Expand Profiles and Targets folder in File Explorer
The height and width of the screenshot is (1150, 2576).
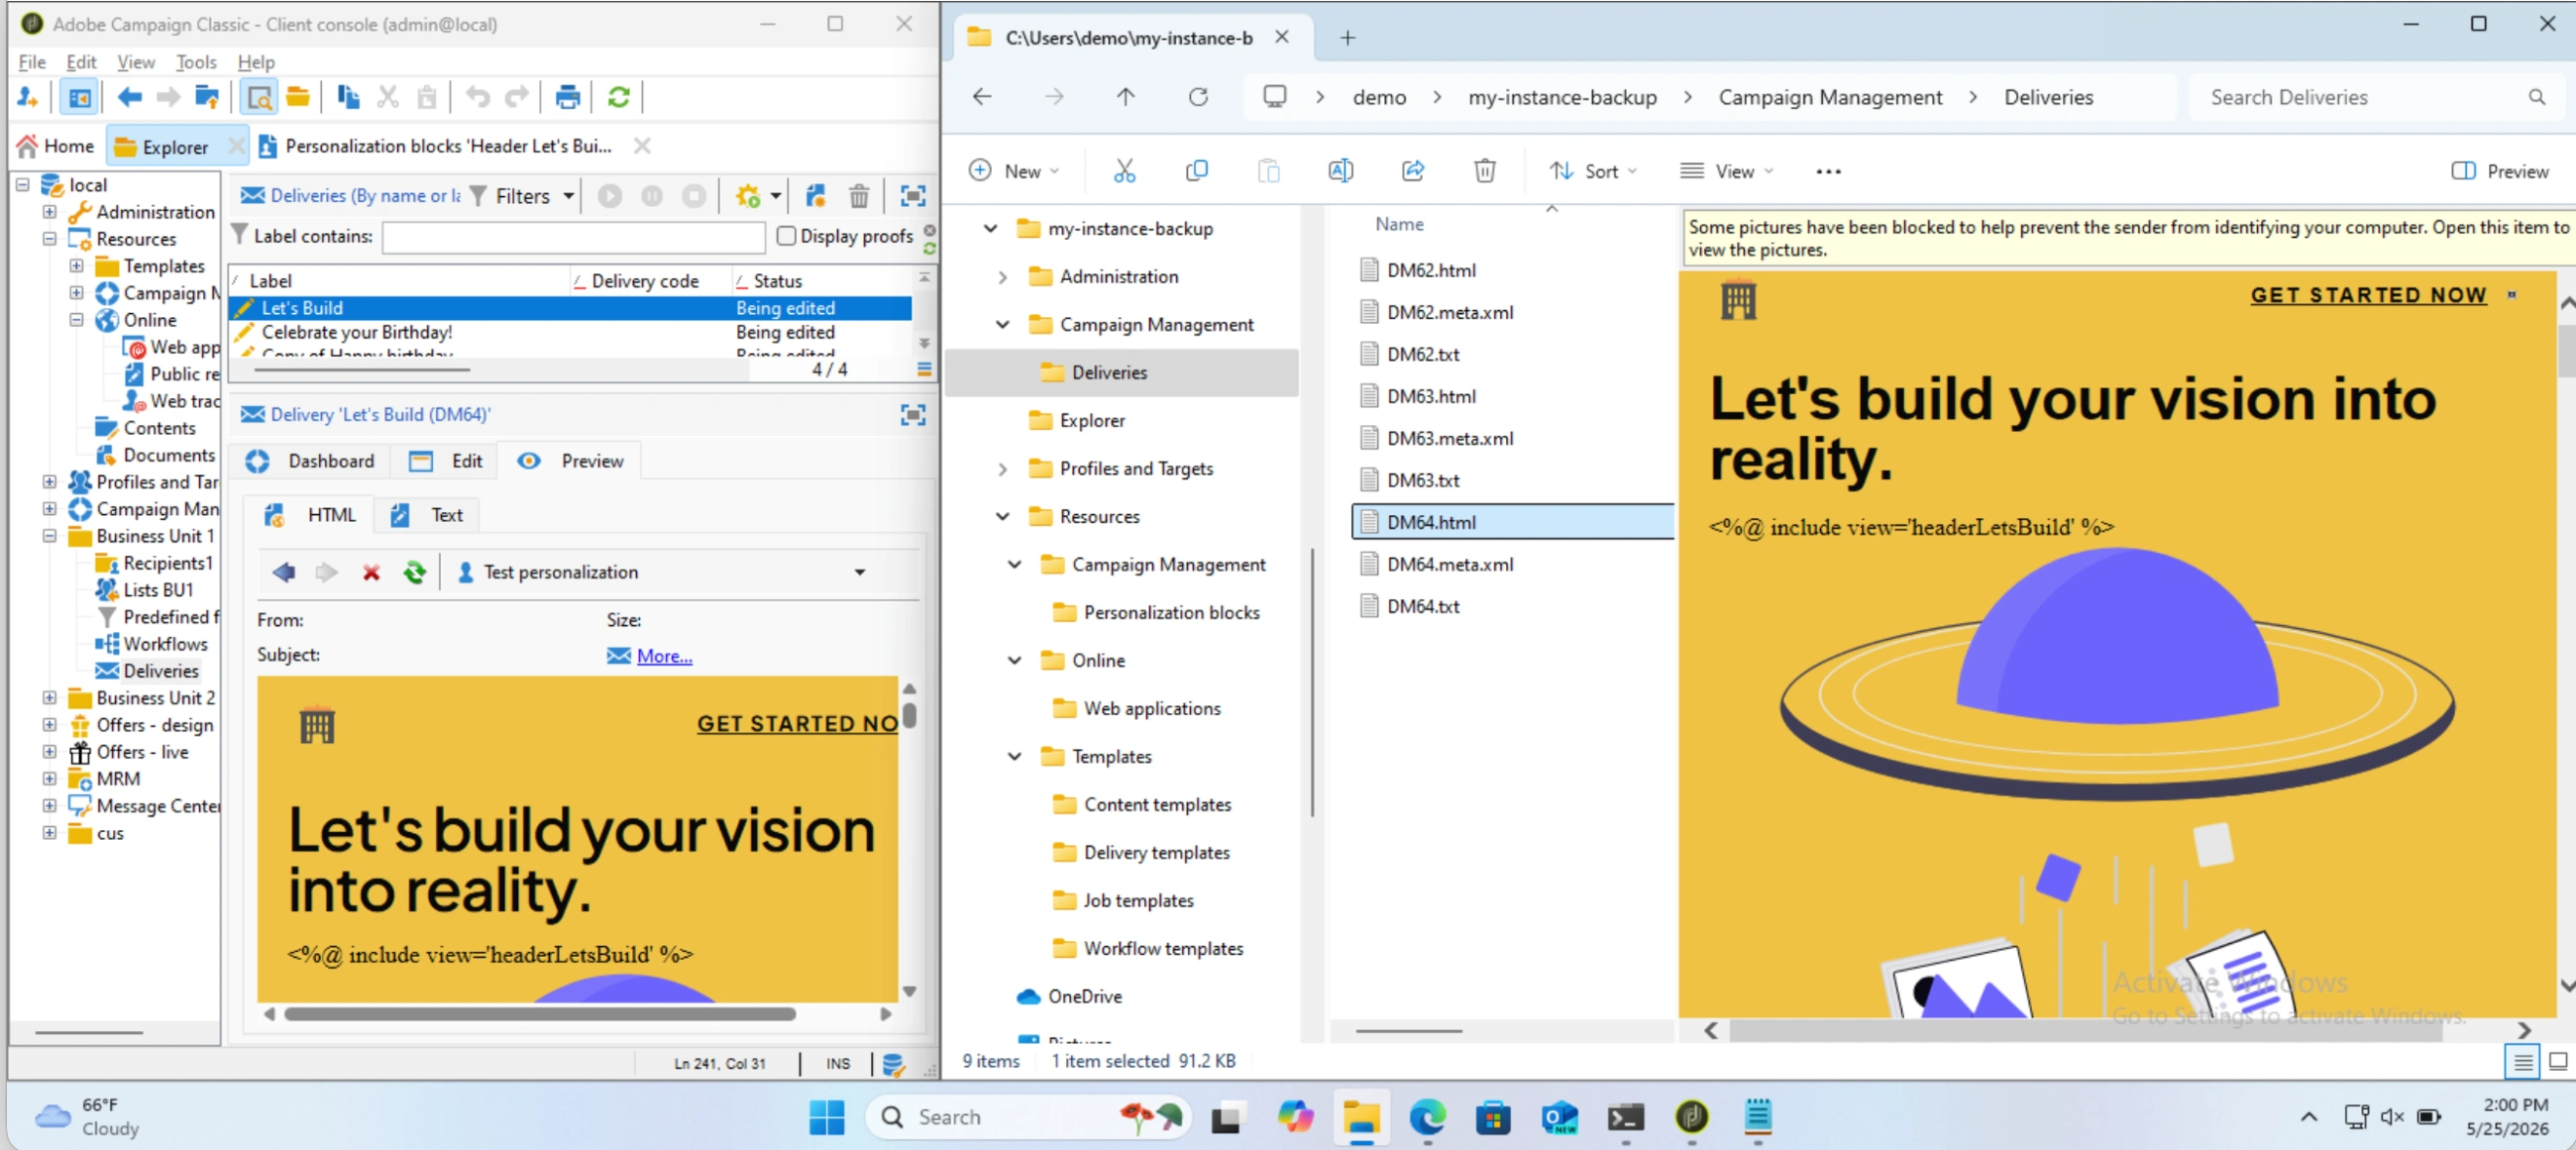(1002, 469)
